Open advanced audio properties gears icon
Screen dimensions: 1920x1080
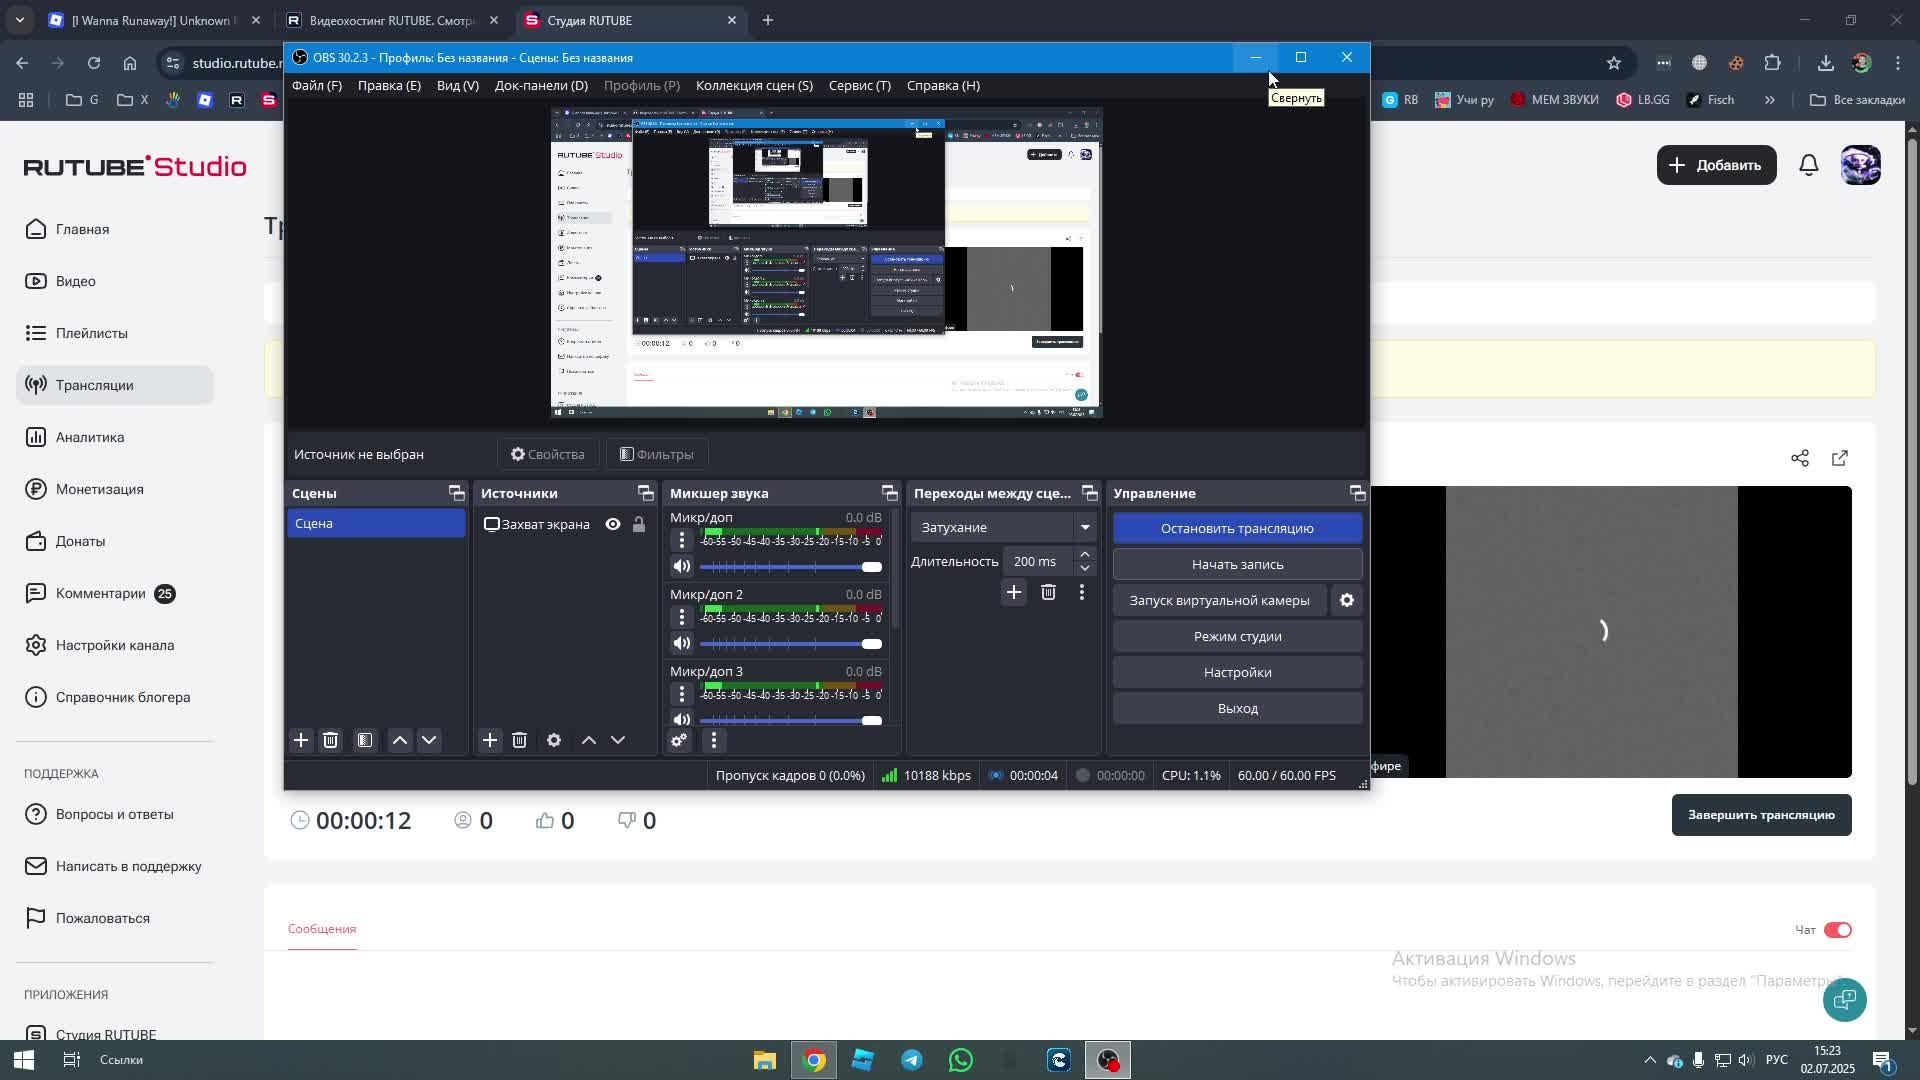pos(679,740)
